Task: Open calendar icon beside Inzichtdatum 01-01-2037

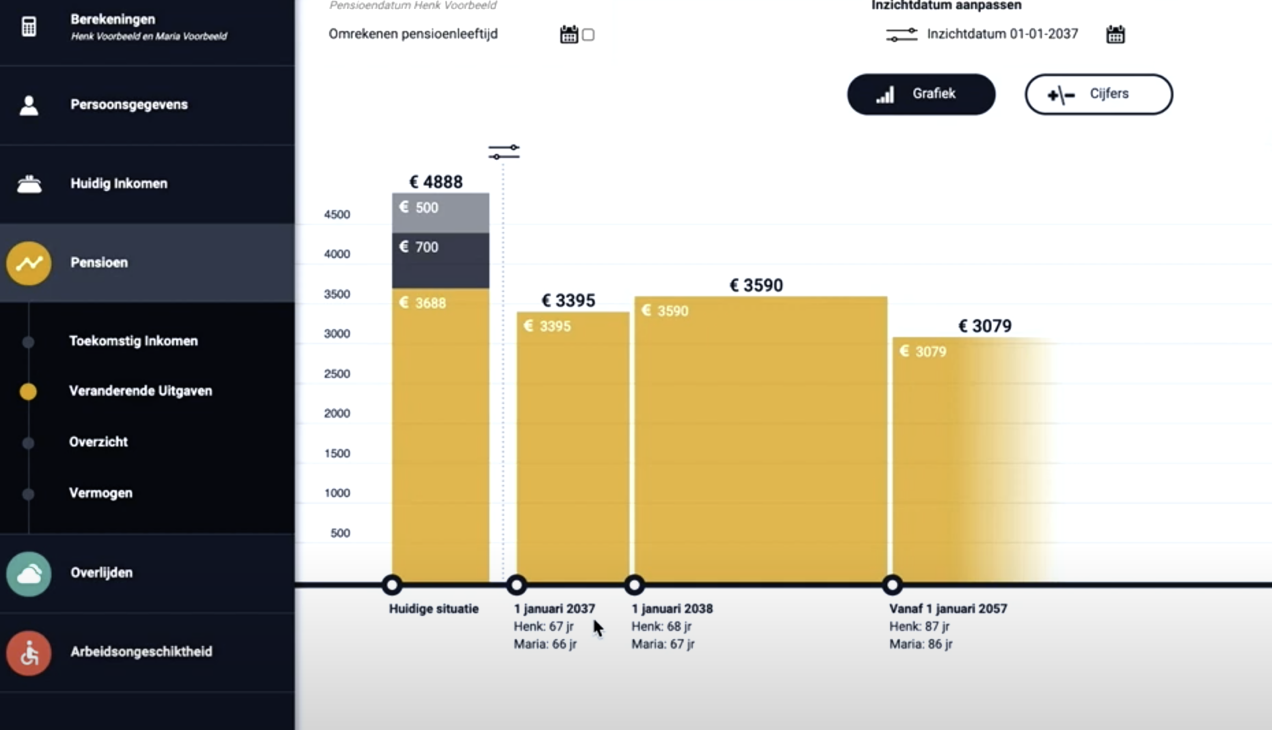Action: [1115, 35]
